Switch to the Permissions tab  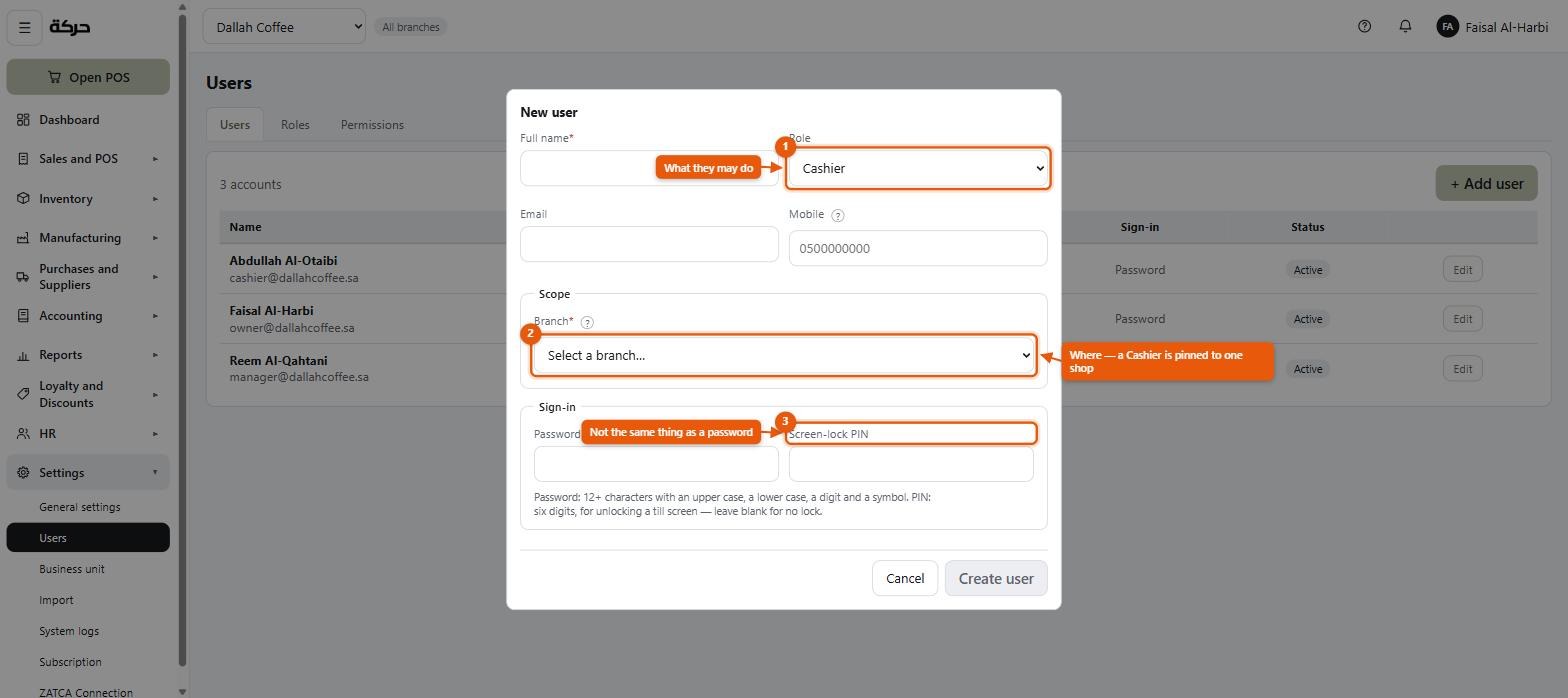372,125
